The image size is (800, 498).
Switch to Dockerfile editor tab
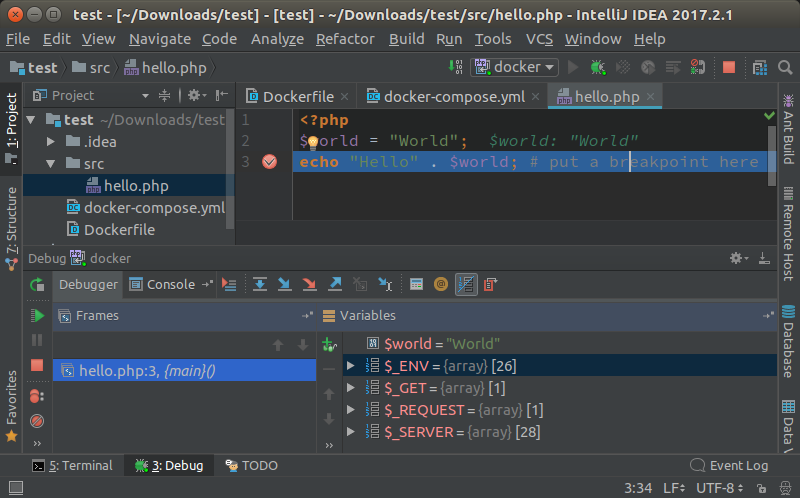(x=297, y=96)
